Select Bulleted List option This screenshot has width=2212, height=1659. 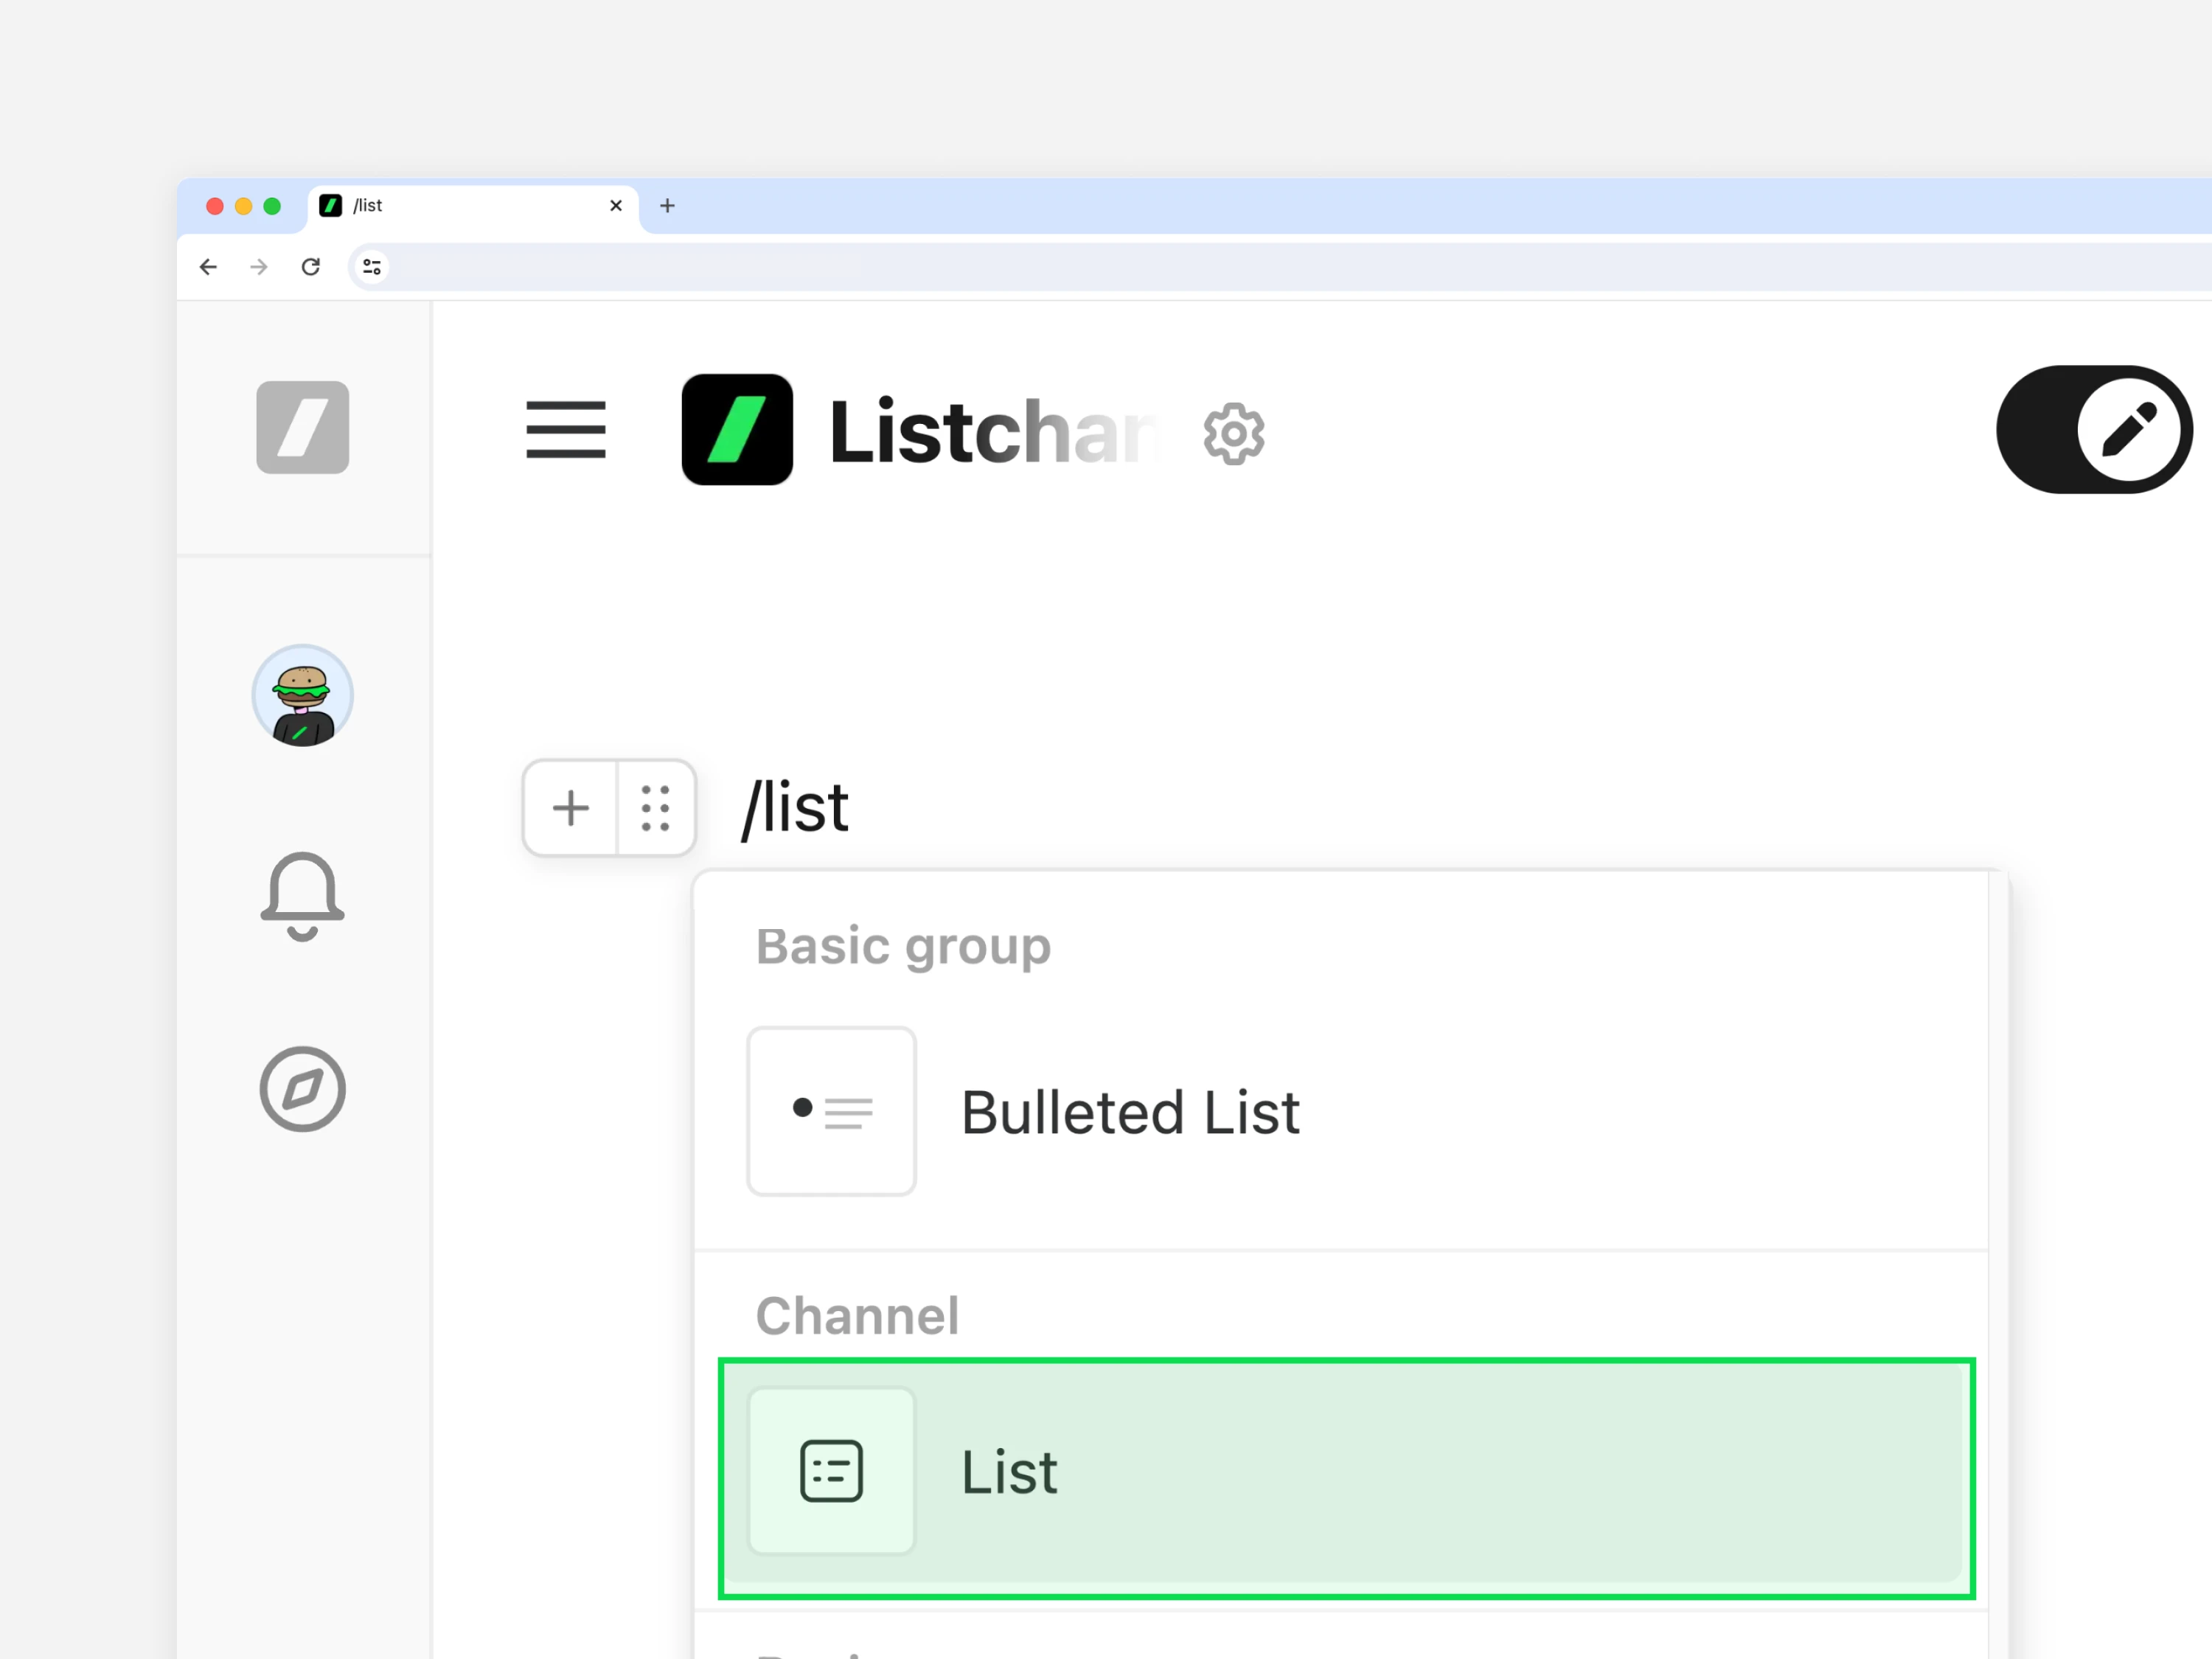tap(1340, 1111)
